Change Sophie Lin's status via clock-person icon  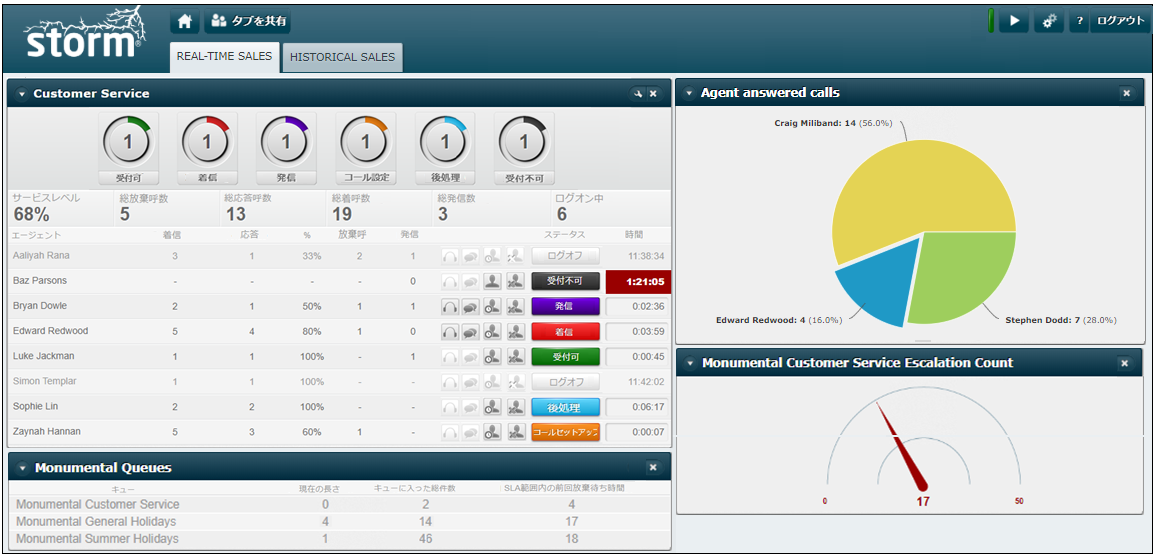tap(493, 407)
